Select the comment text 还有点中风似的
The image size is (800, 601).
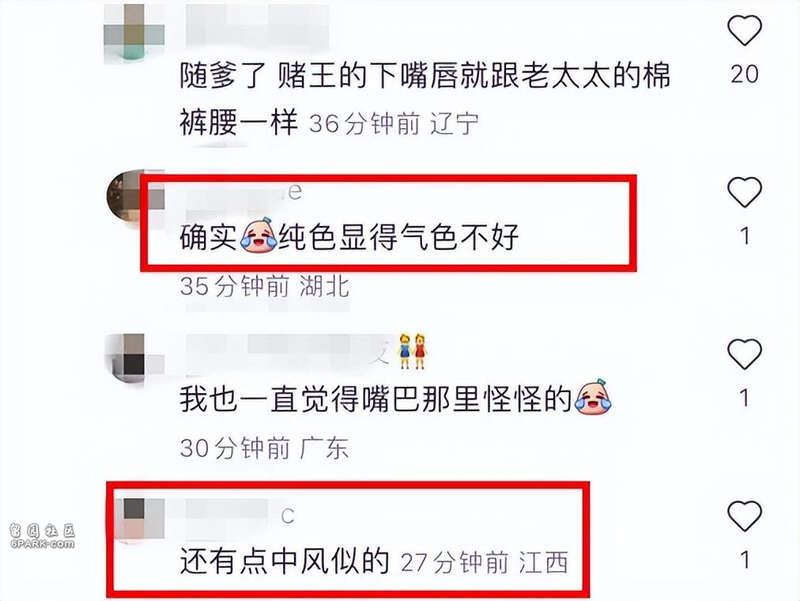(x=285, y=561)
